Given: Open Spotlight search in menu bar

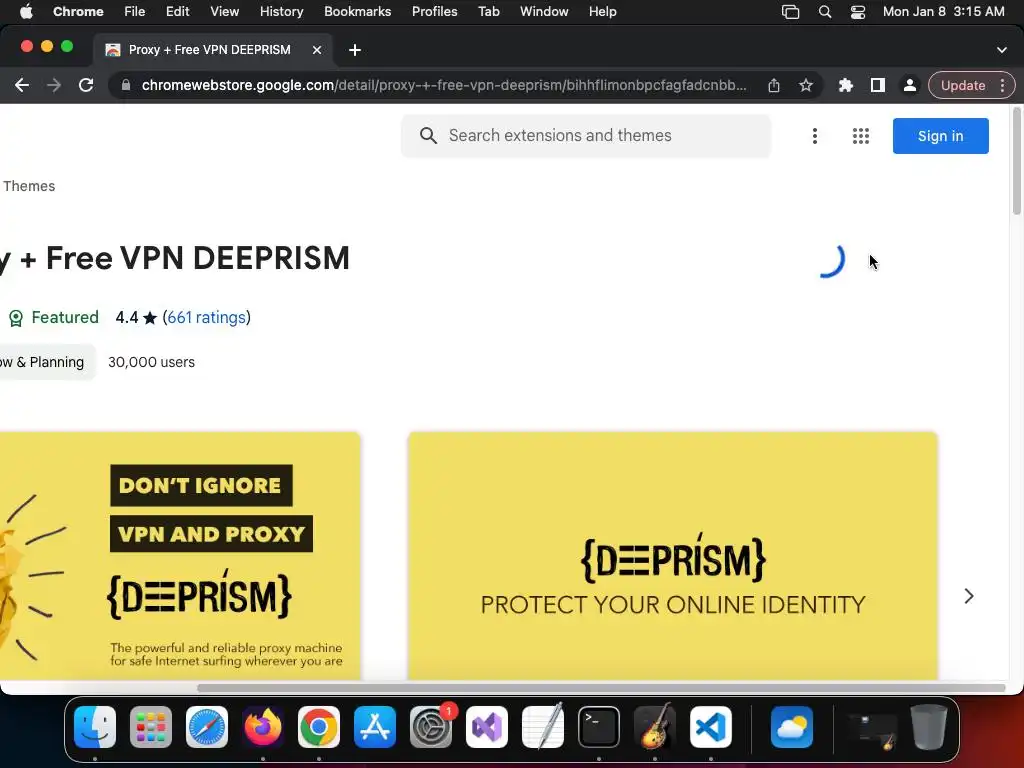Looking at the screenshot, I should 825,11.
